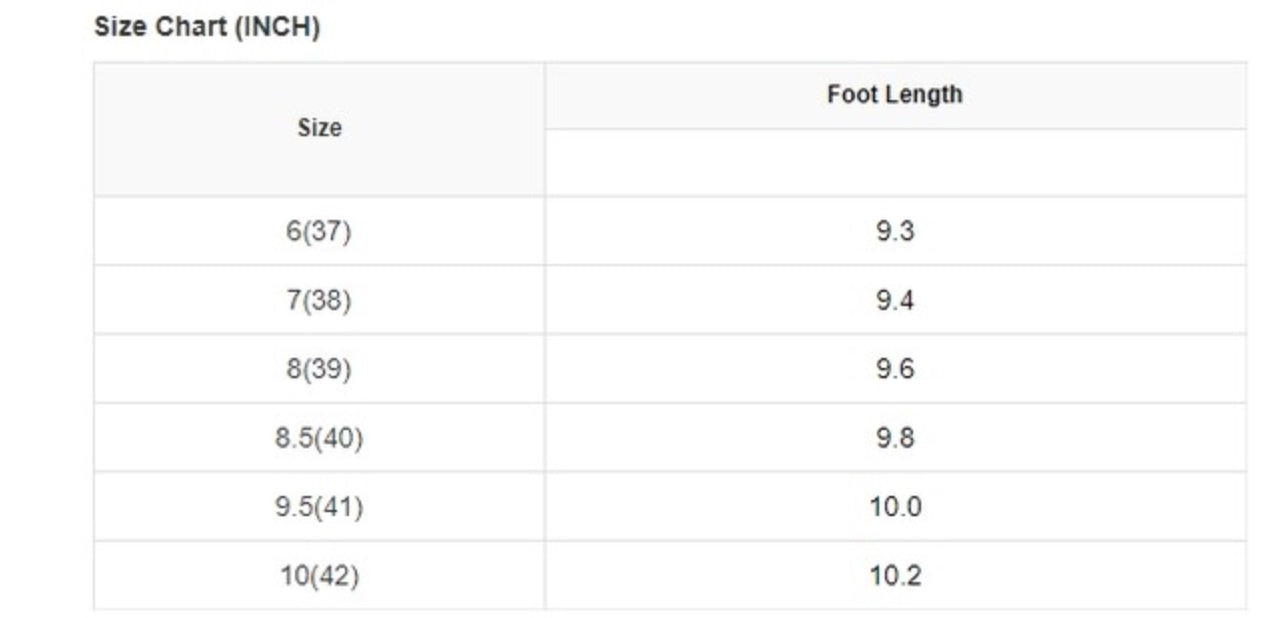
Task: Select the 9.5(41) size cell
Action: pyautogui.click(x=319, y=507)
